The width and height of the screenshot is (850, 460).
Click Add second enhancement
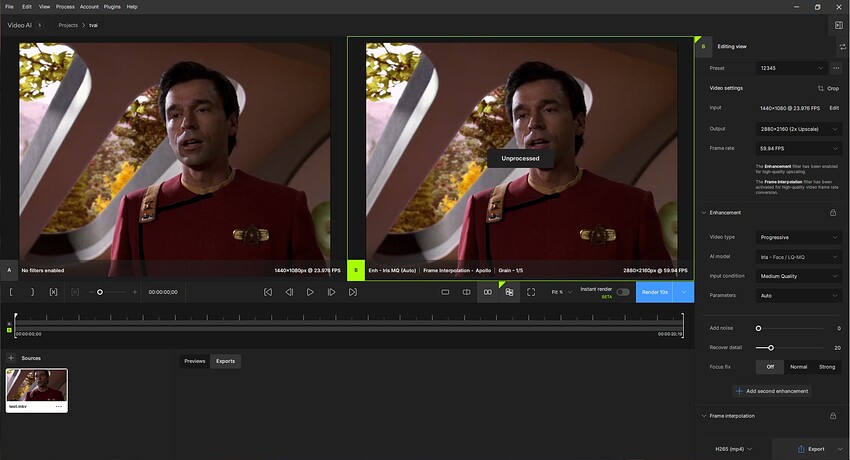(x=771, y=390)
